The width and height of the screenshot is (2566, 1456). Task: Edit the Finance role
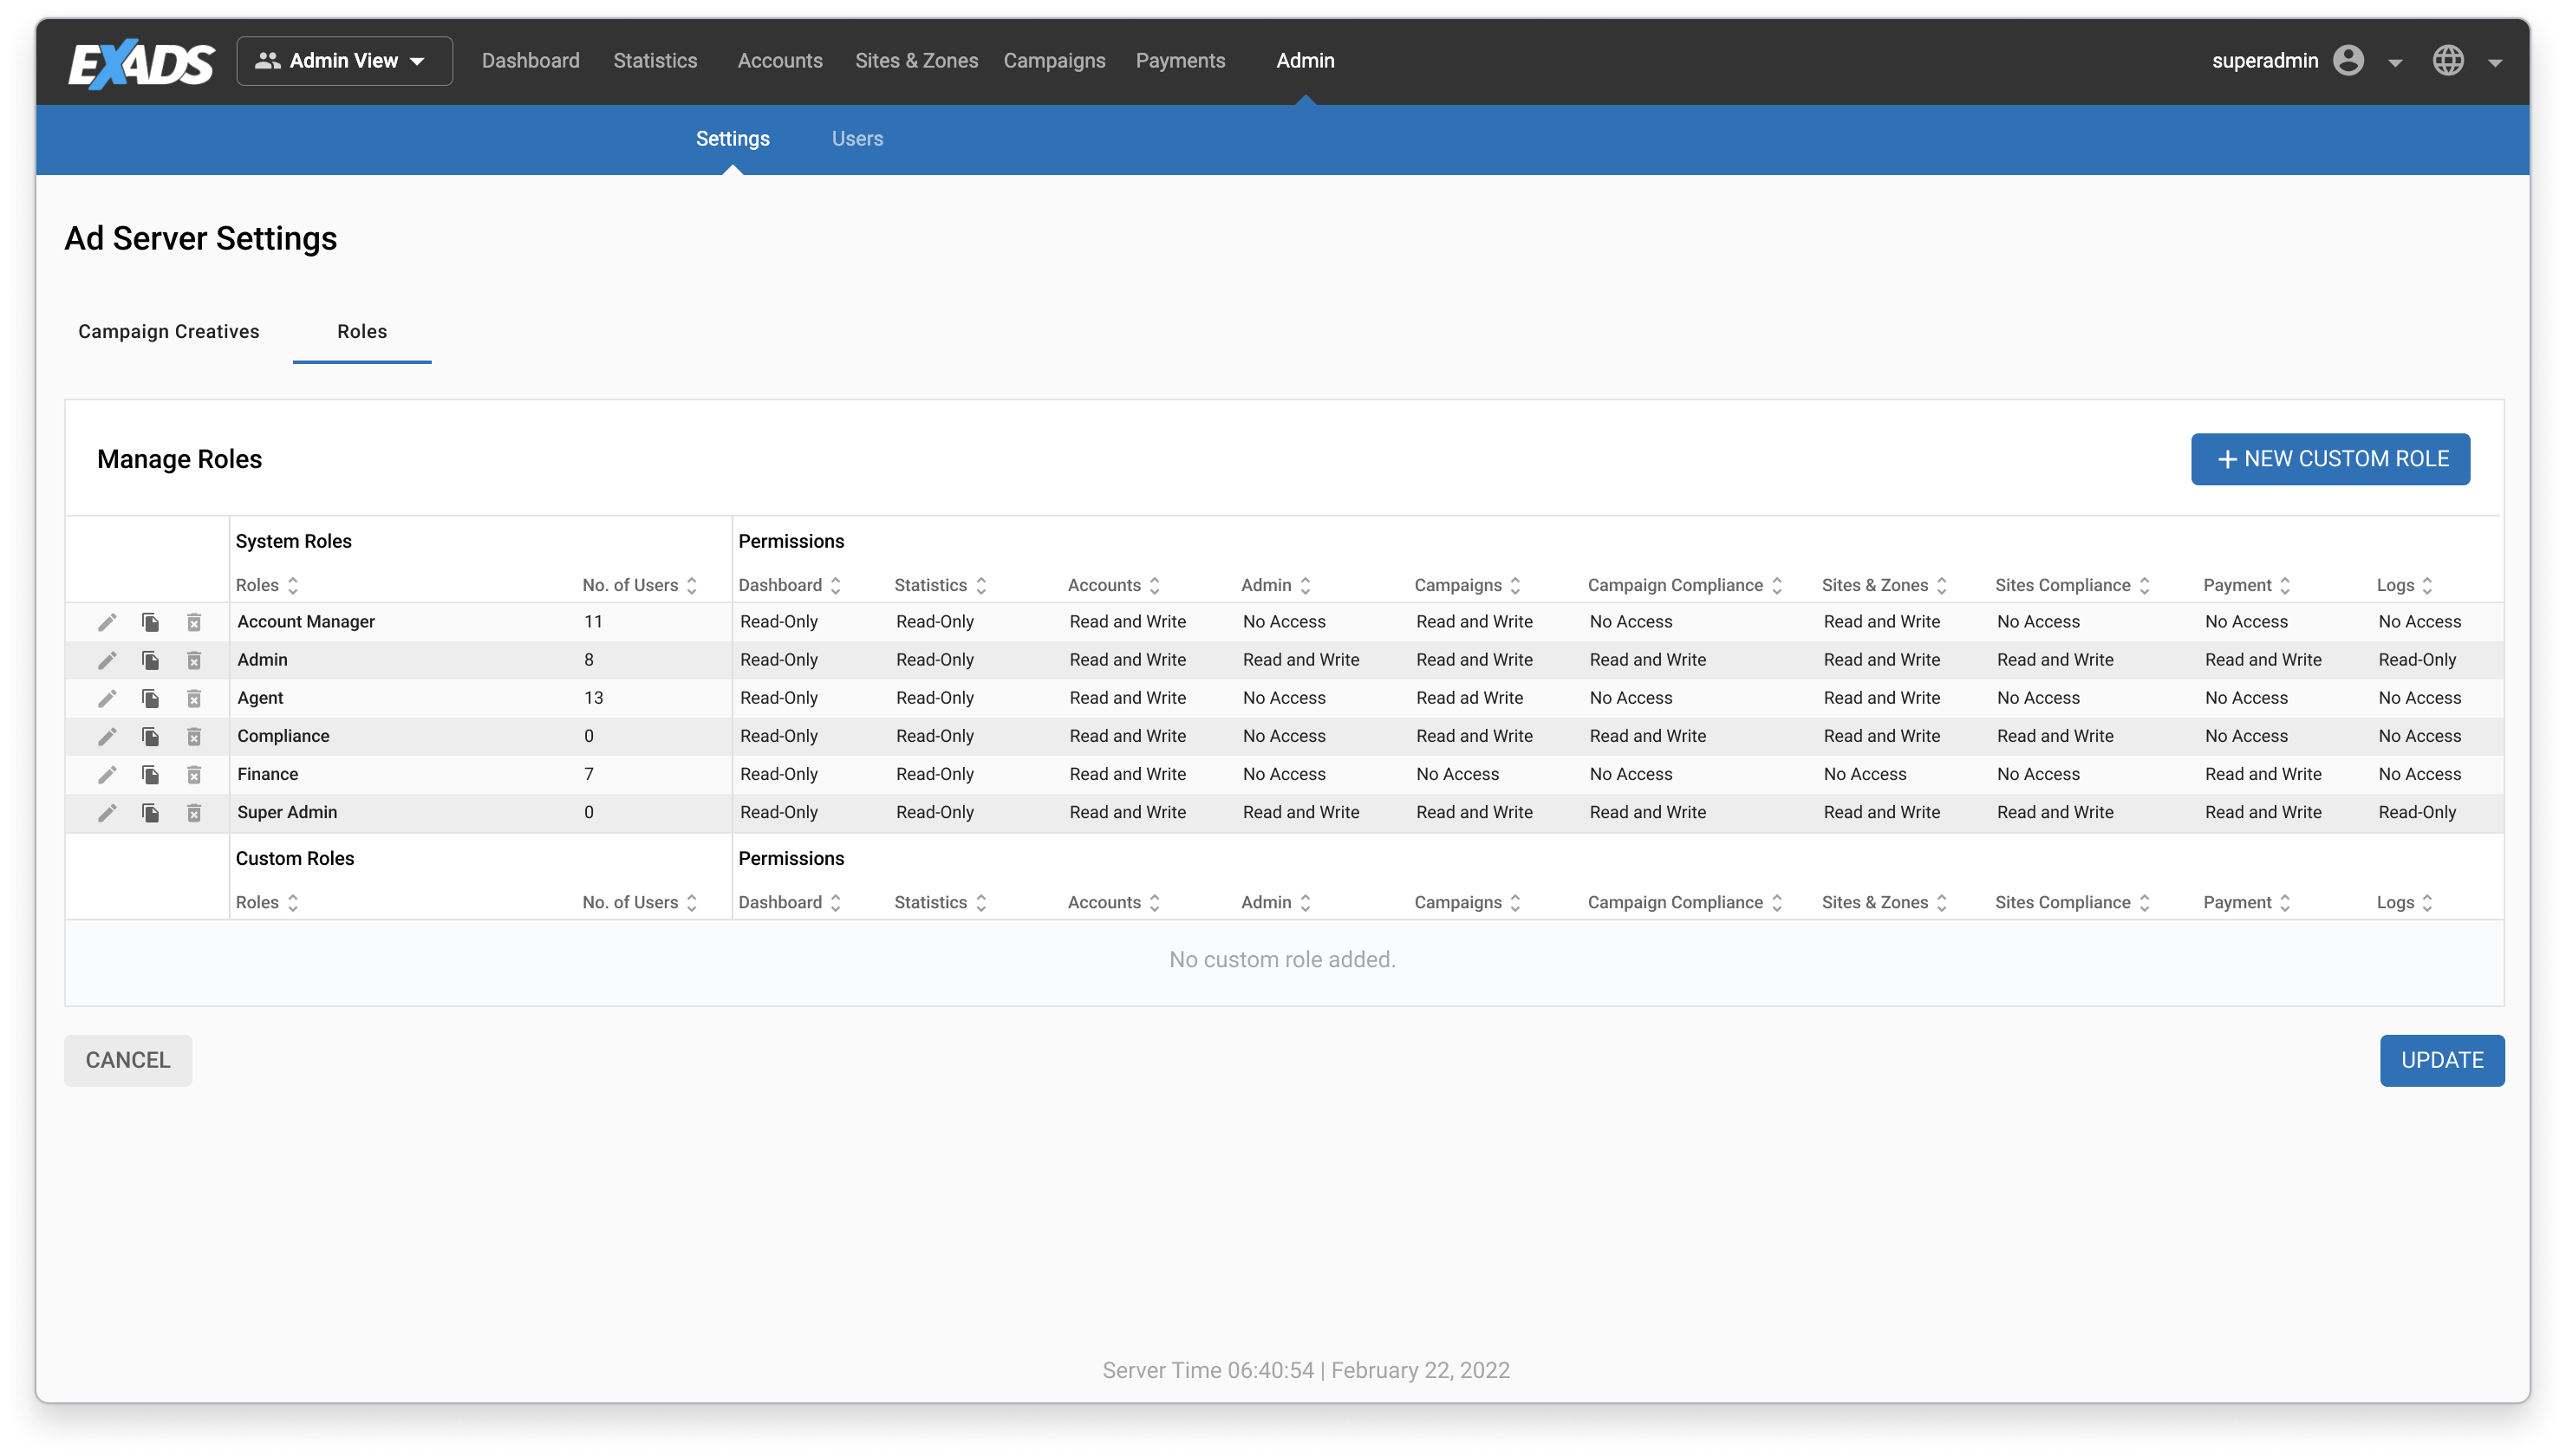107,774
